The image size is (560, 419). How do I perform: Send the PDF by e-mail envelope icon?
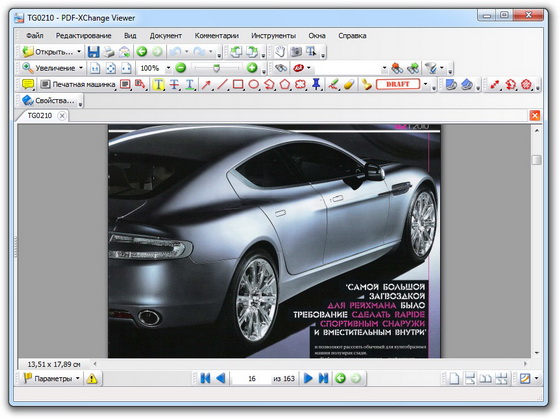point(124,52)
